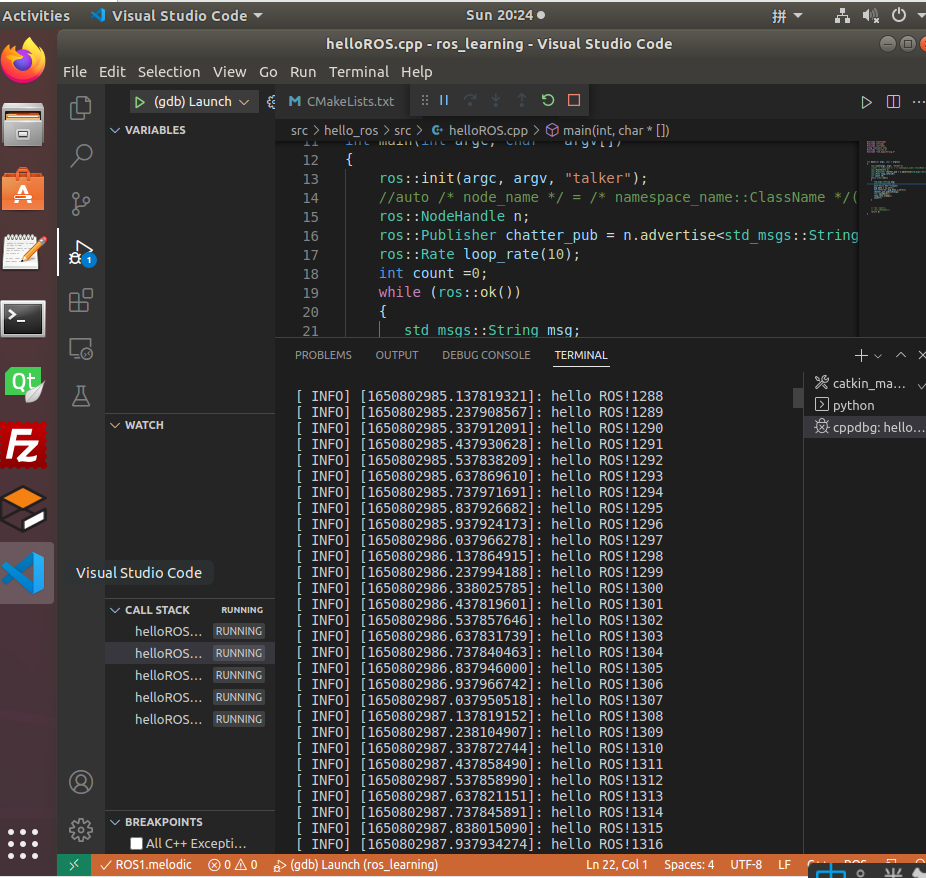Open the Terminal menu
The image size is (926, 878).
point(359,72)
